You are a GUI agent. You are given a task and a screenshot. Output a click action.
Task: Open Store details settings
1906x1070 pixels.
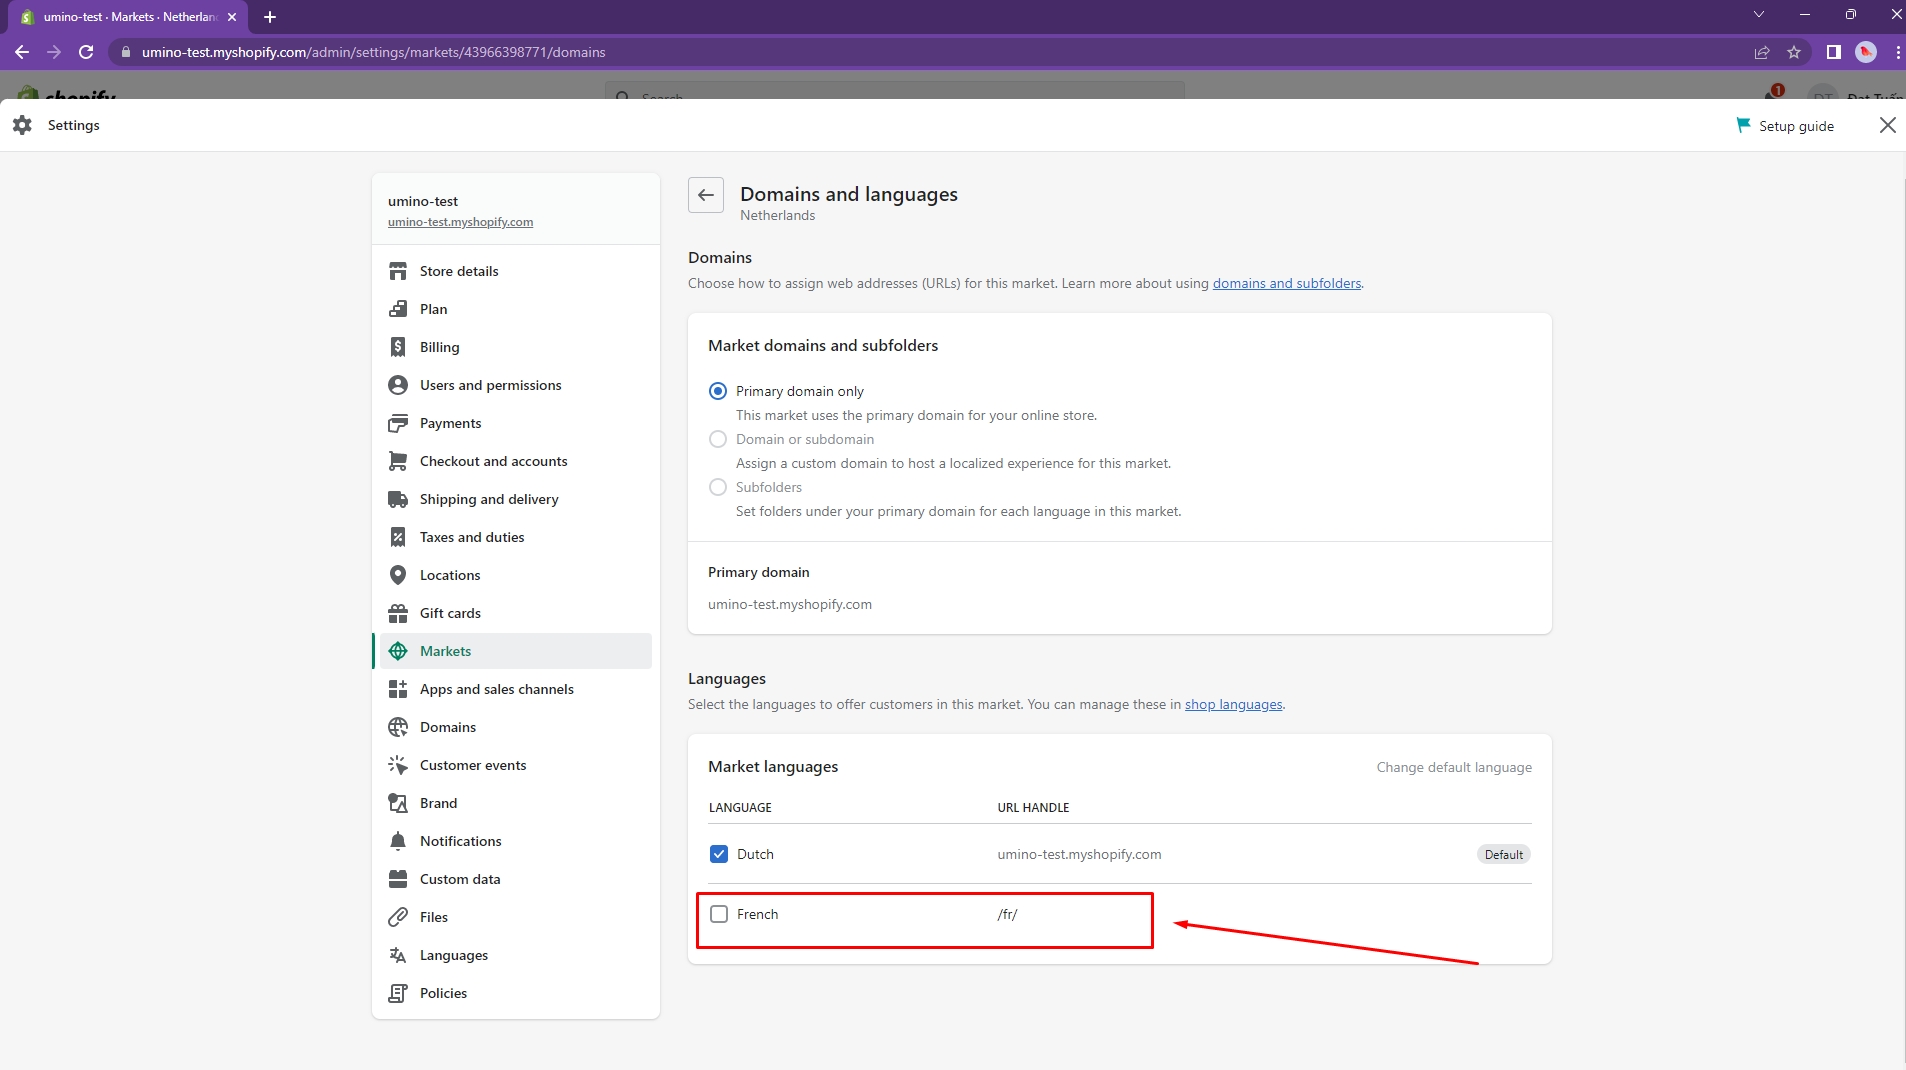point(458,271)
